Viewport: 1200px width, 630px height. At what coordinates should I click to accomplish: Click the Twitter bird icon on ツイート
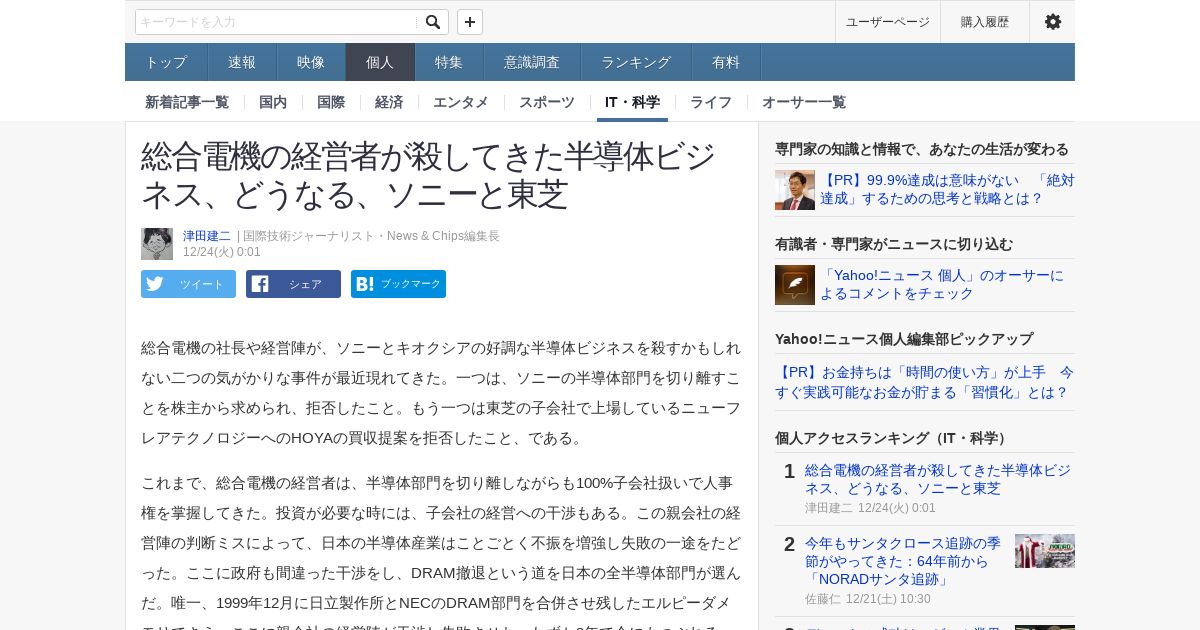155,284
